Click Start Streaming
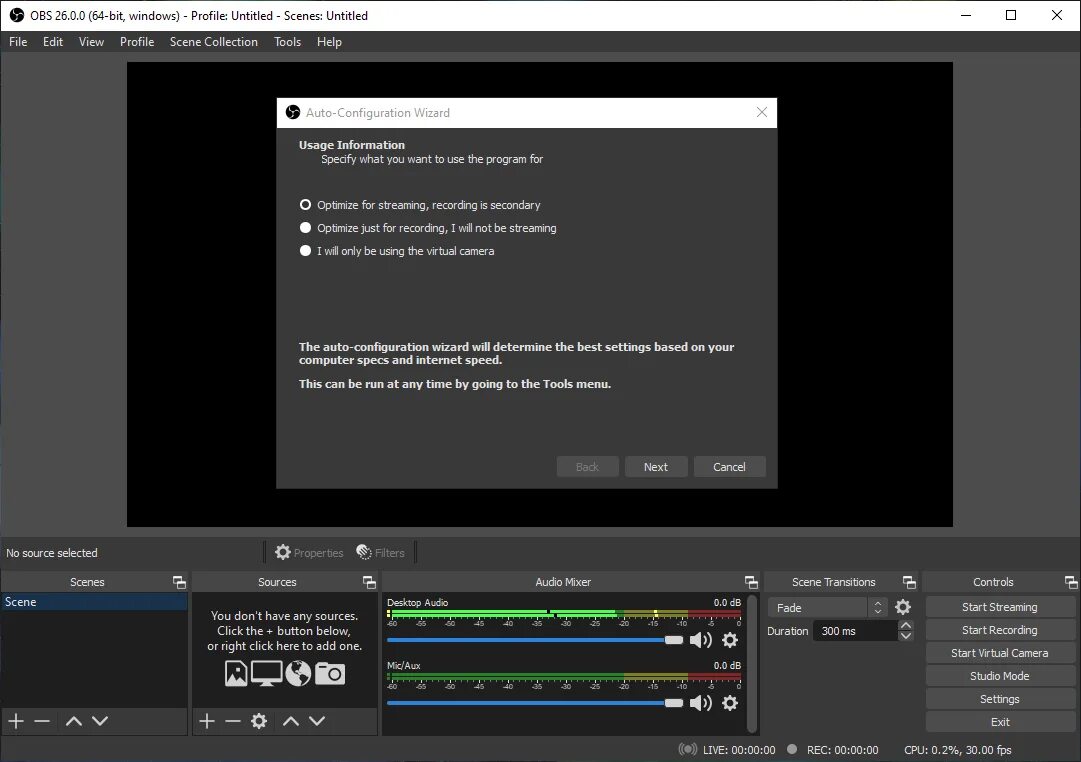1081x762 pixels. 1000,607
